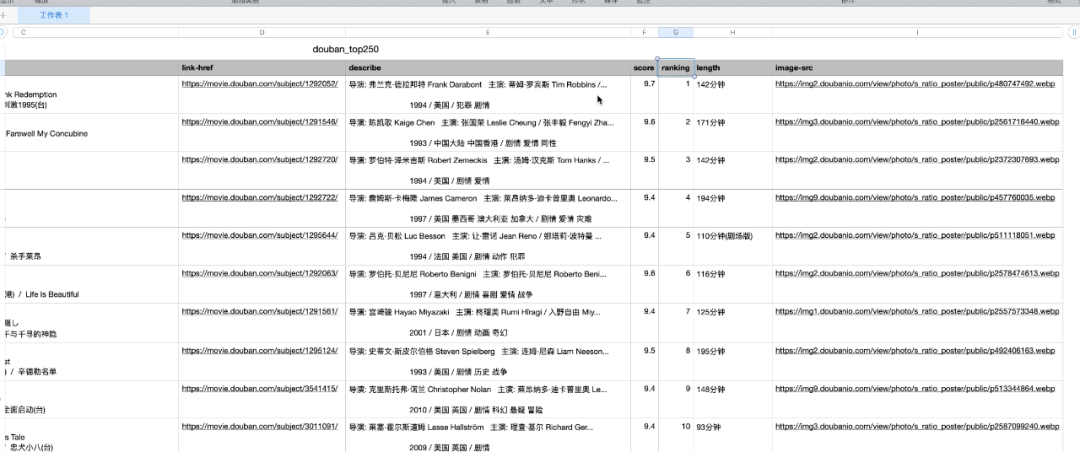Open poster link p2578474613.webp

point(917,274)
